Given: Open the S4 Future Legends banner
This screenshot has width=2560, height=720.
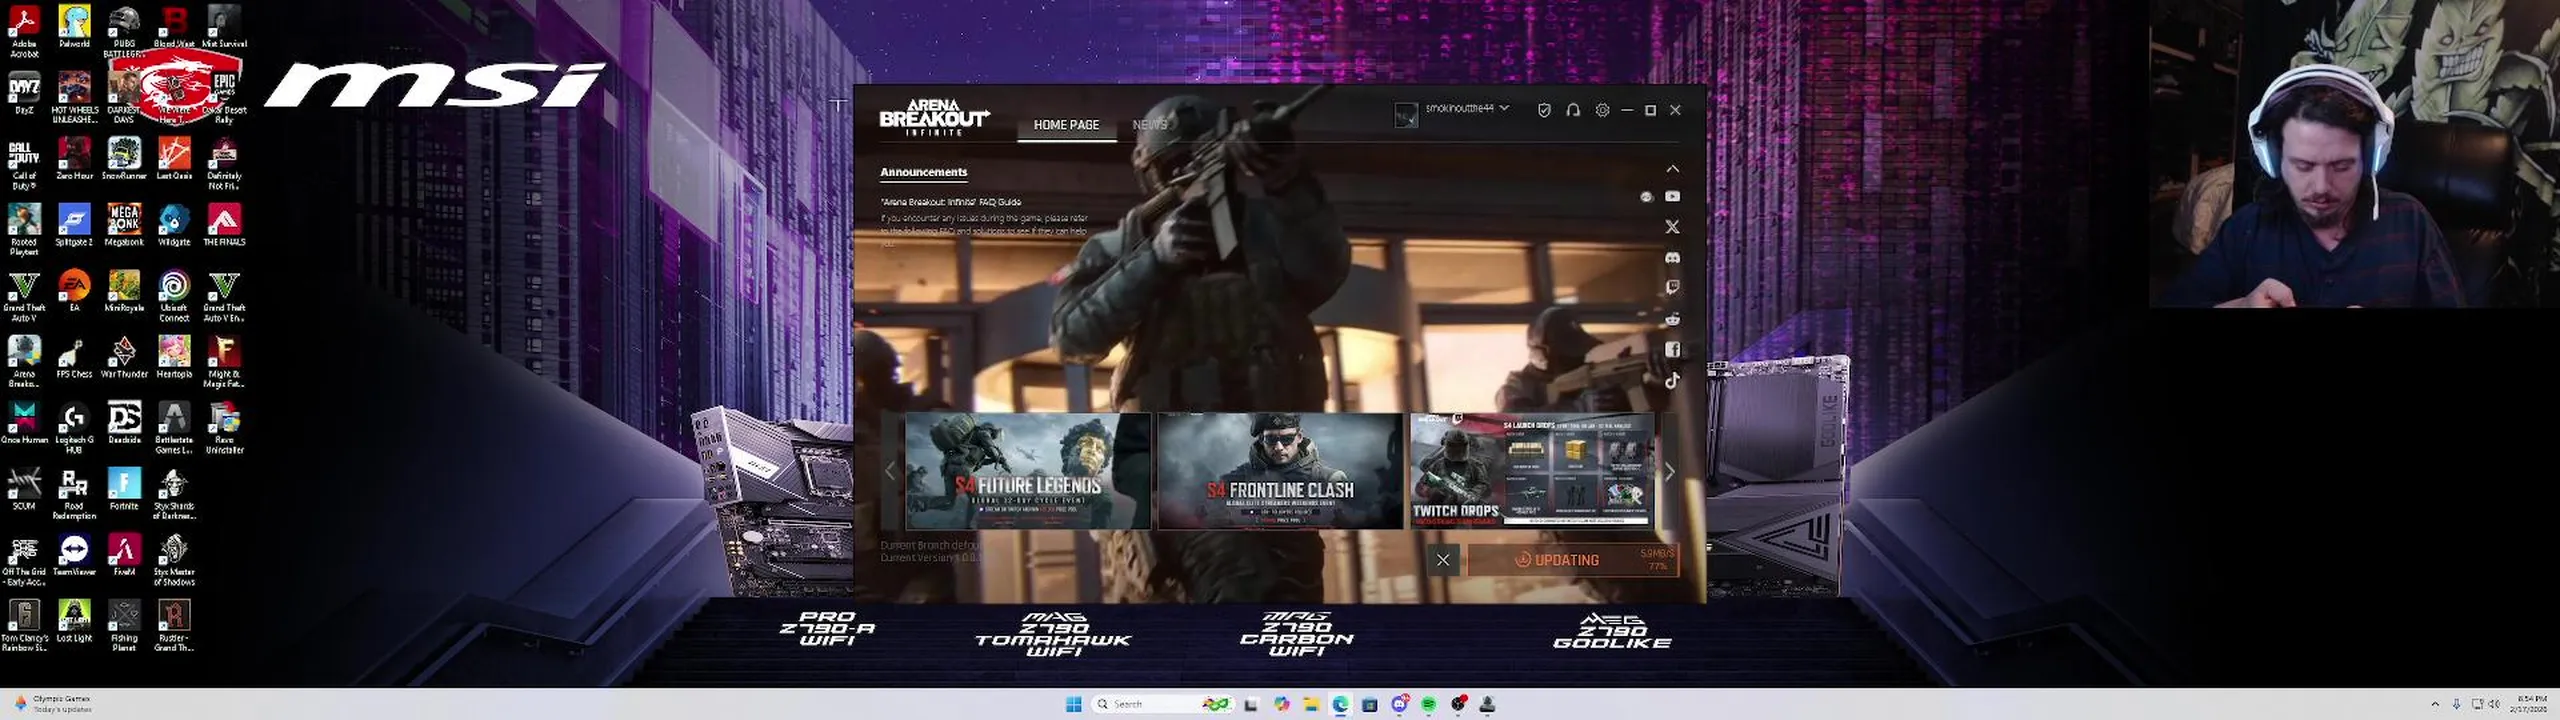Looking at the screenshot, I should 1027,471.
